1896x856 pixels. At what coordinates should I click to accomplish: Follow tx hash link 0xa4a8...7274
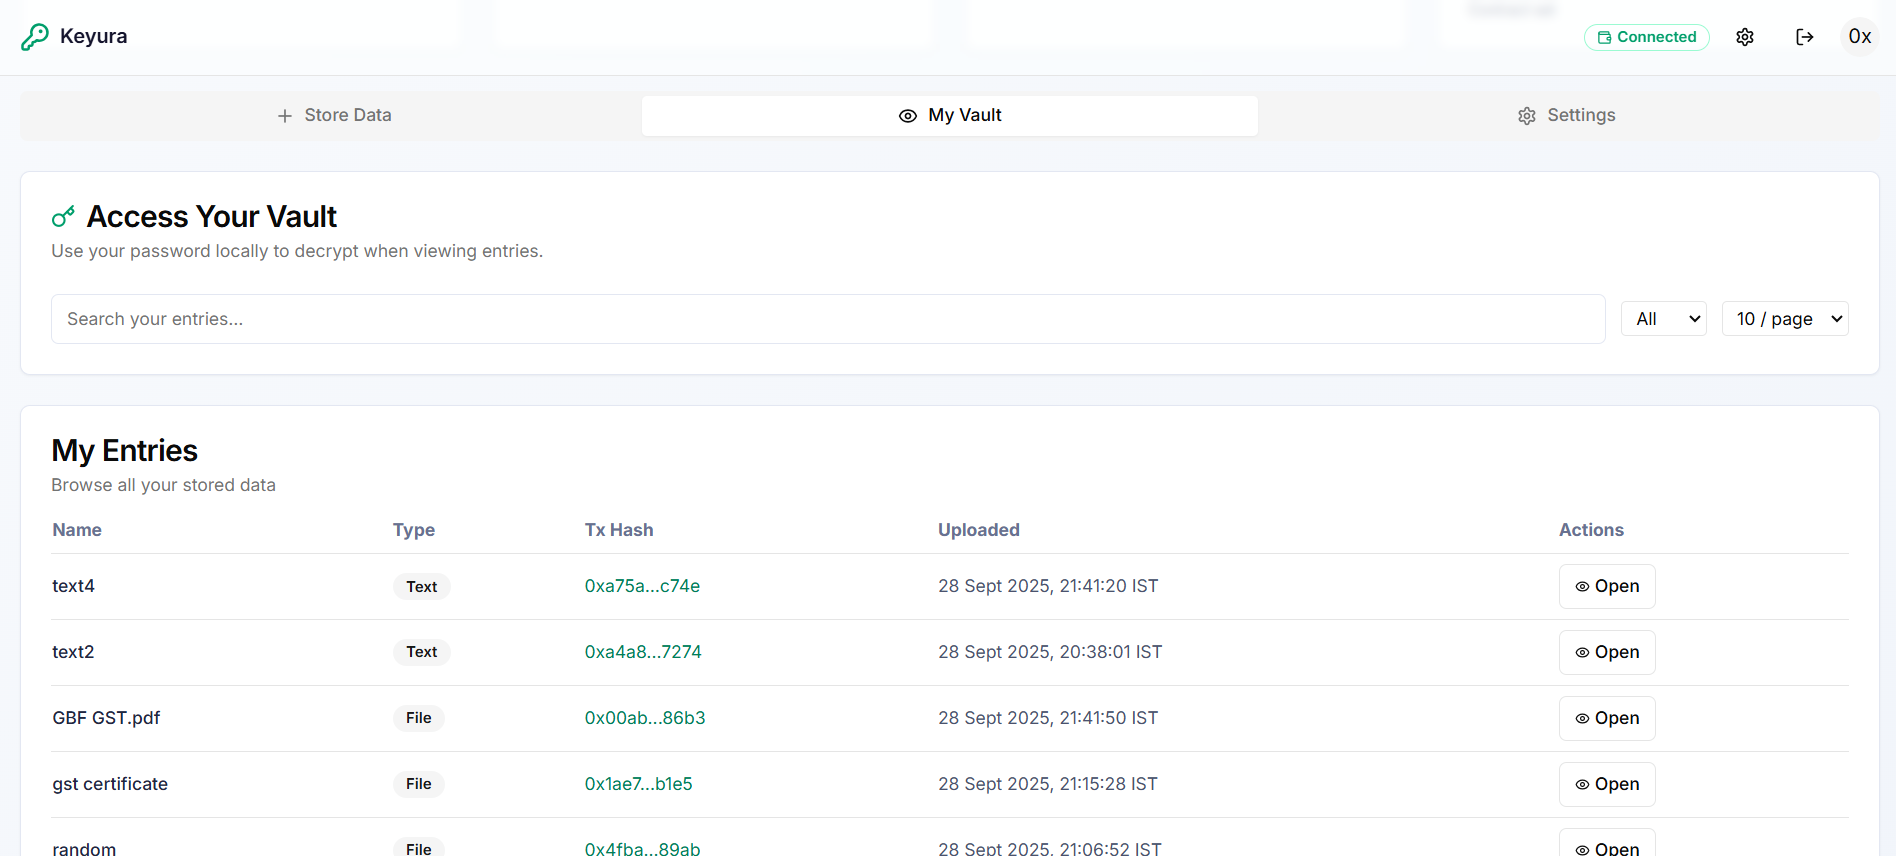[643, 652]
